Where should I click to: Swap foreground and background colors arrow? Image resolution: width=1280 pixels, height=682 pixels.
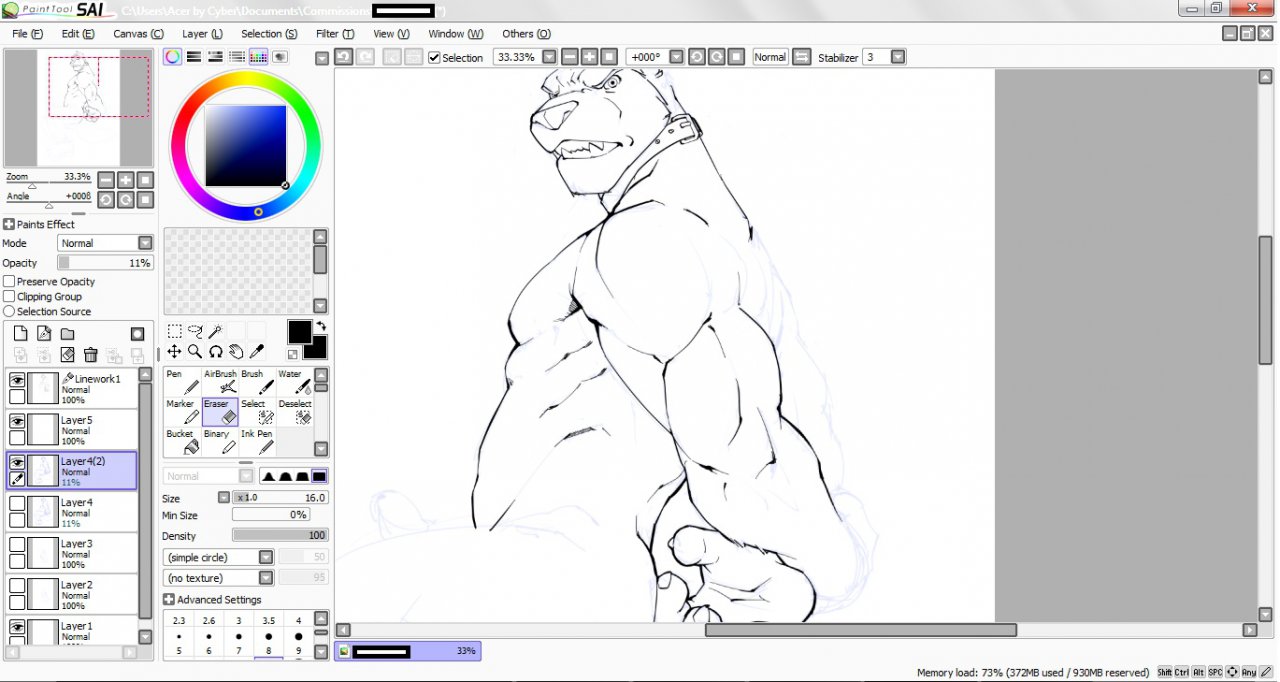321,326
